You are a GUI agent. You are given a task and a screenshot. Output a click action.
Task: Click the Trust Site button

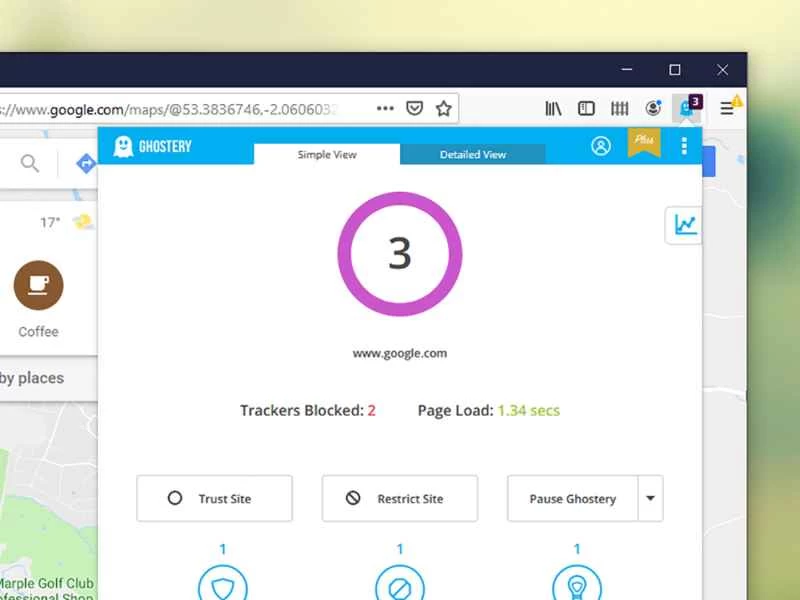click(214, 498)
